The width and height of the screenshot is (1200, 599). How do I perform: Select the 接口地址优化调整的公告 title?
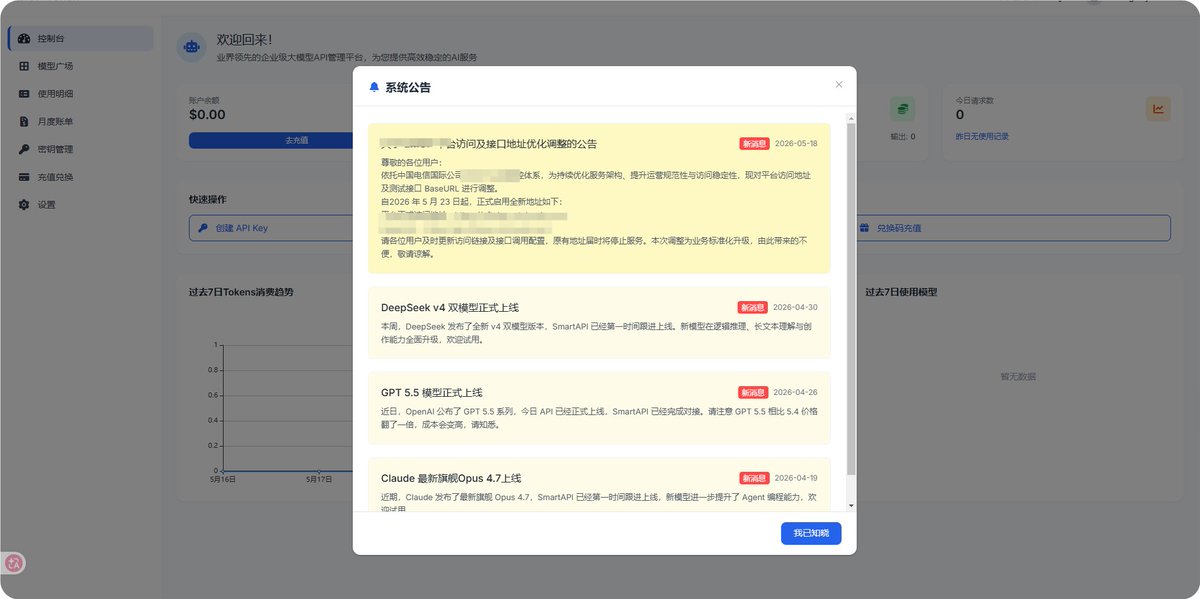[x=489, y=143]
